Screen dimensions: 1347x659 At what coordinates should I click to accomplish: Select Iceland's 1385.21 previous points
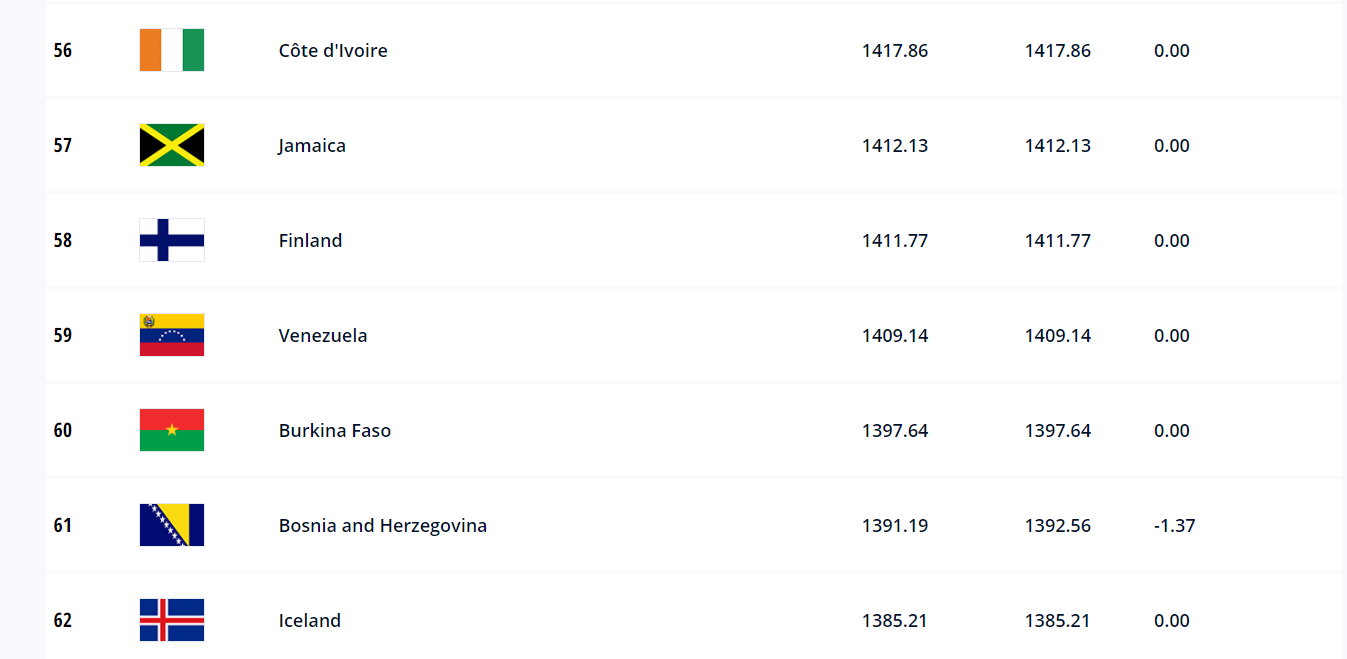point(1058,621)
